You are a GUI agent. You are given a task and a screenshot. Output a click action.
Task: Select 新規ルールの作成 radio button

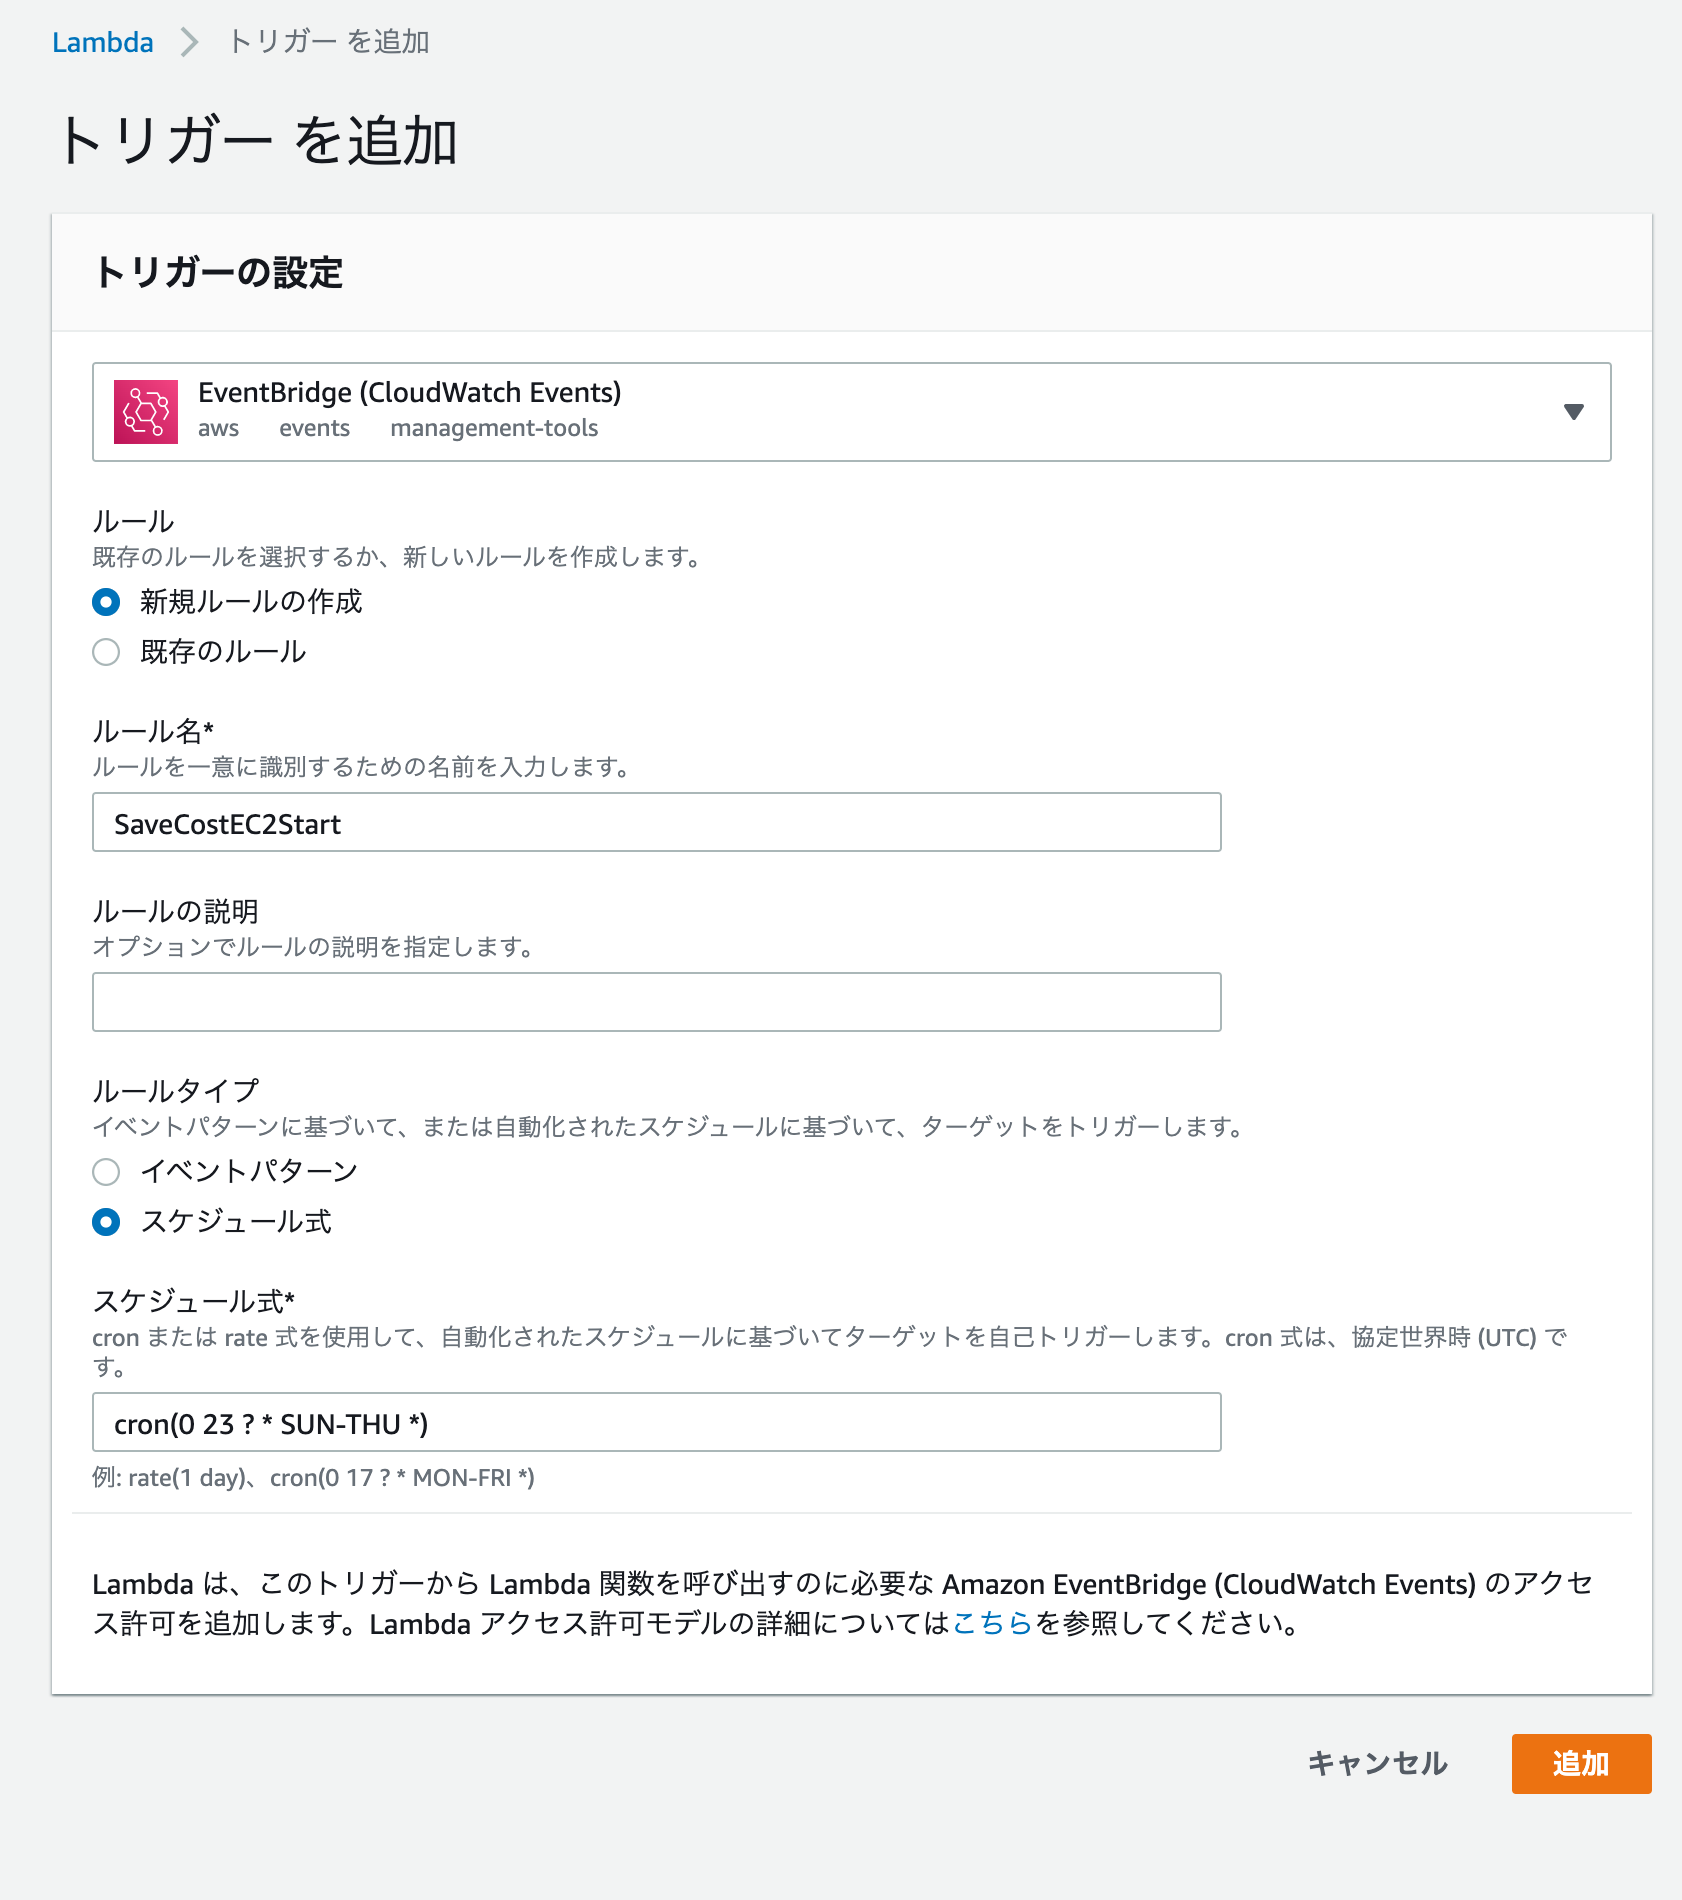click(106, 602)
